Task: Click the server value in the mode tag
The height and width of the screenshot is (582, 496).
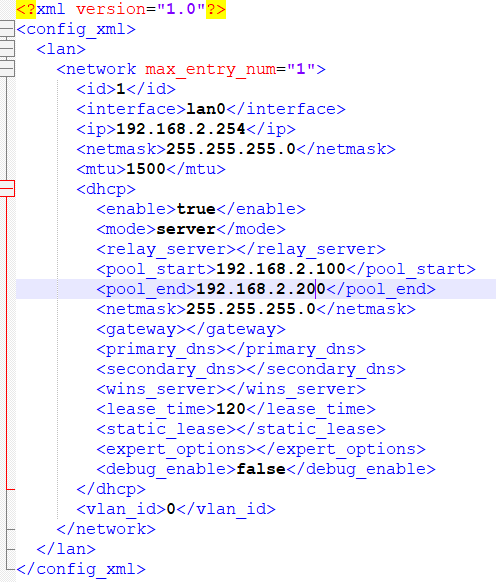Action: pyautogui.click(x=186, y=229)
